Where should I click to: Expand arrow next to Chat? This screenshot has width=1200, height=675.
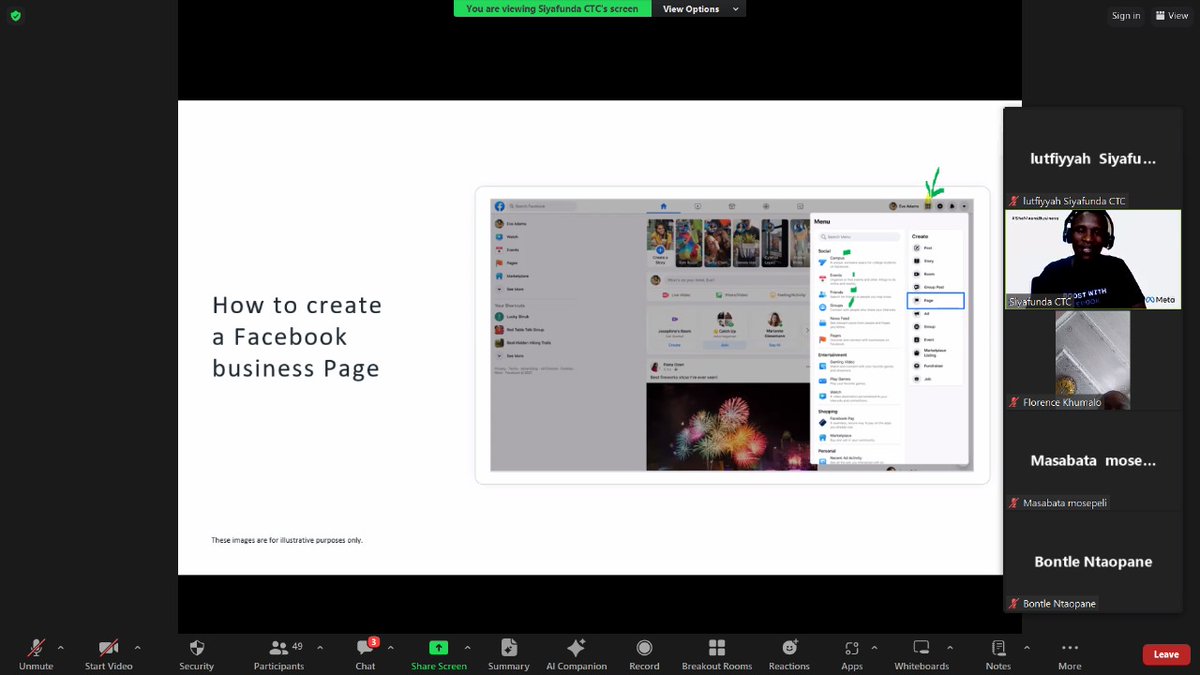point(390,647)
